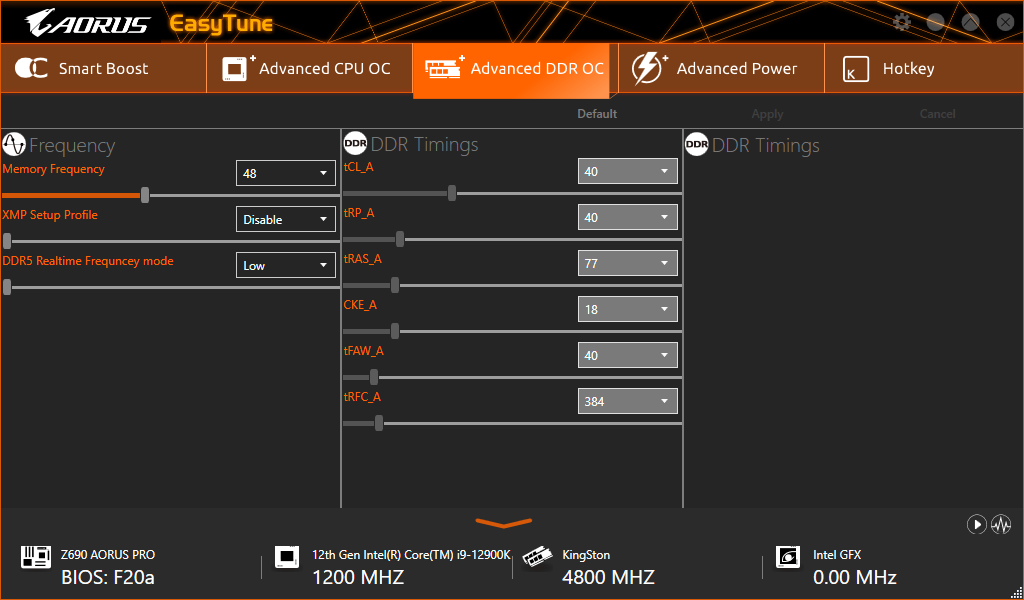The image size is (1024, 600).
Task: Expand the tCL_A timing dropdown
Action: click(628, 171)
